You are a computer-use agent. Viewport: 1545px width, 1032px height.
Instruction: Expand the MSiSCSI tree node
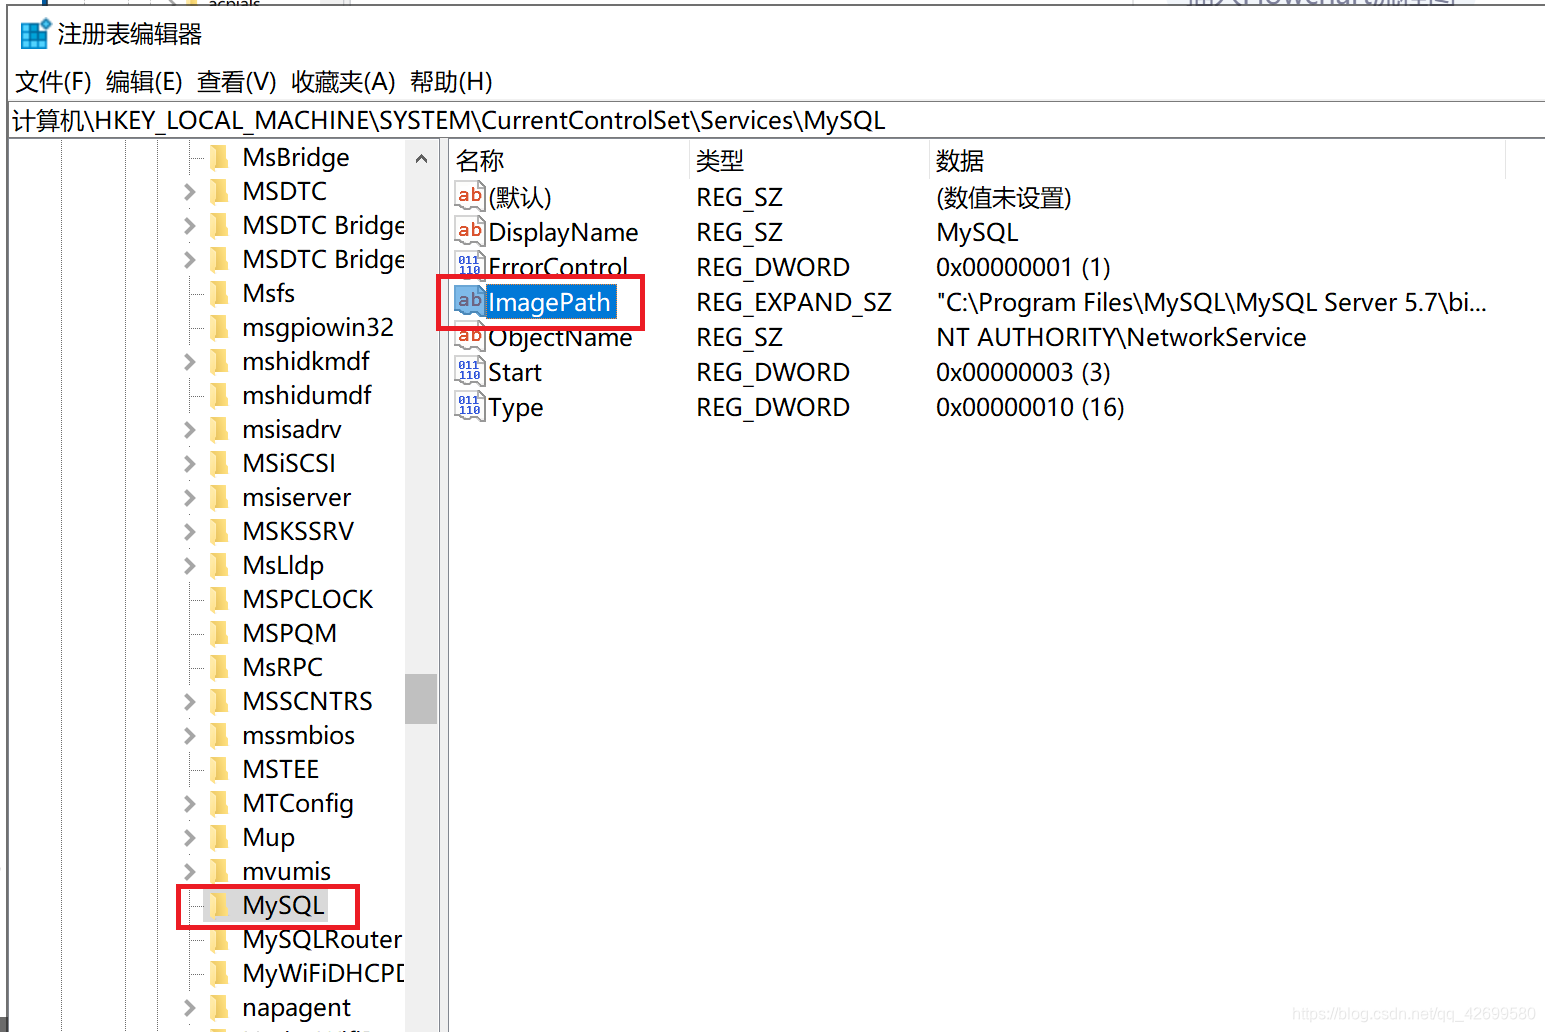tap(189, 463)
